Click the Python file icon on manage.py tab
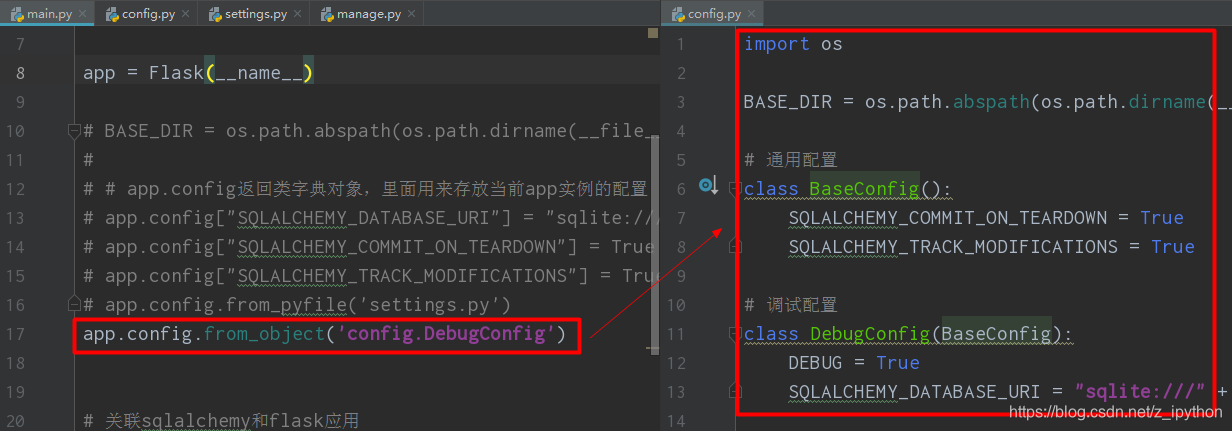The image size is (1232, 431). pos(329,14)
